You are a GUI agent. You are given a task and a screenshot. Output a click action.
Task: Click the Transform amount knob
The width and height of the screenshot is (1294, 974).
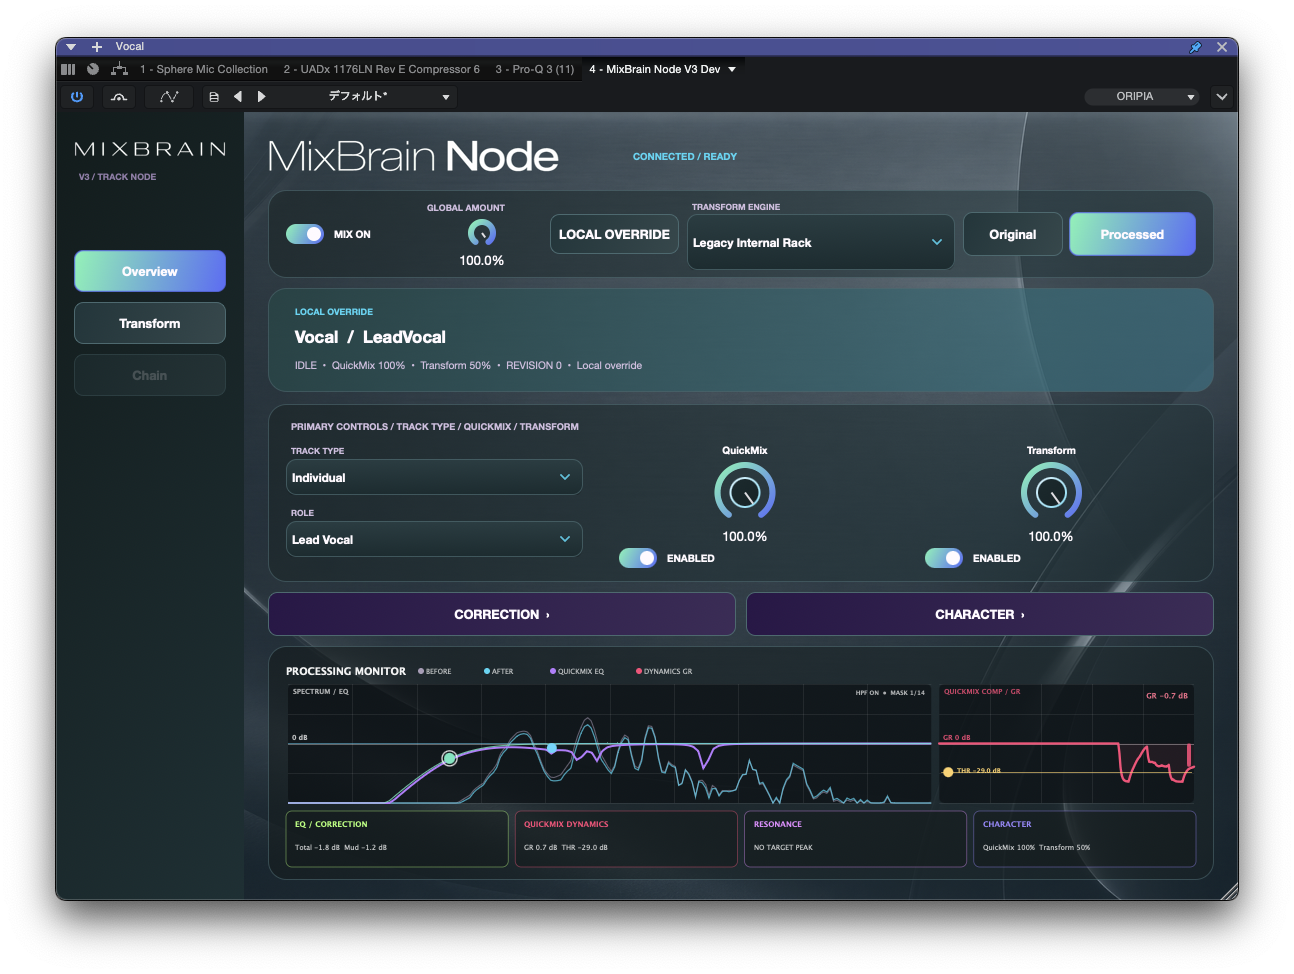click(1051, 492)
